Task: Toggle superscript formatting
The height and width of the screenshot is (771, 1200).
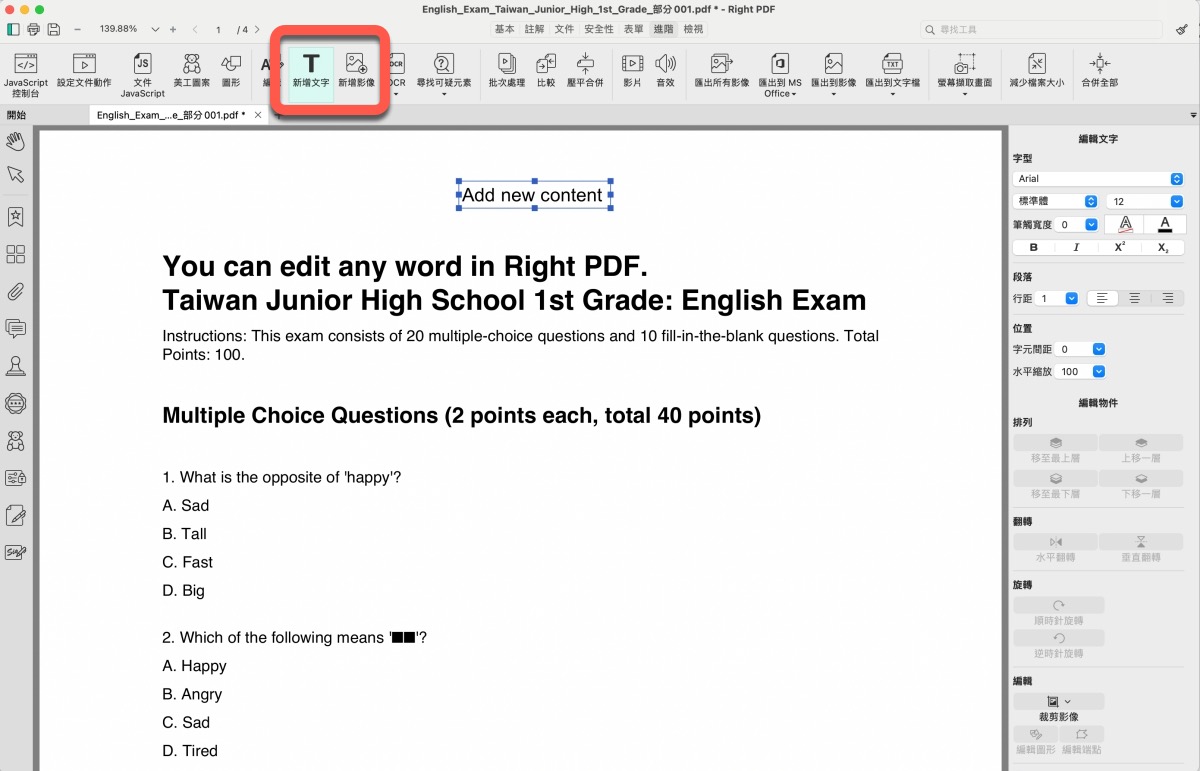Action: [1120, 247]
